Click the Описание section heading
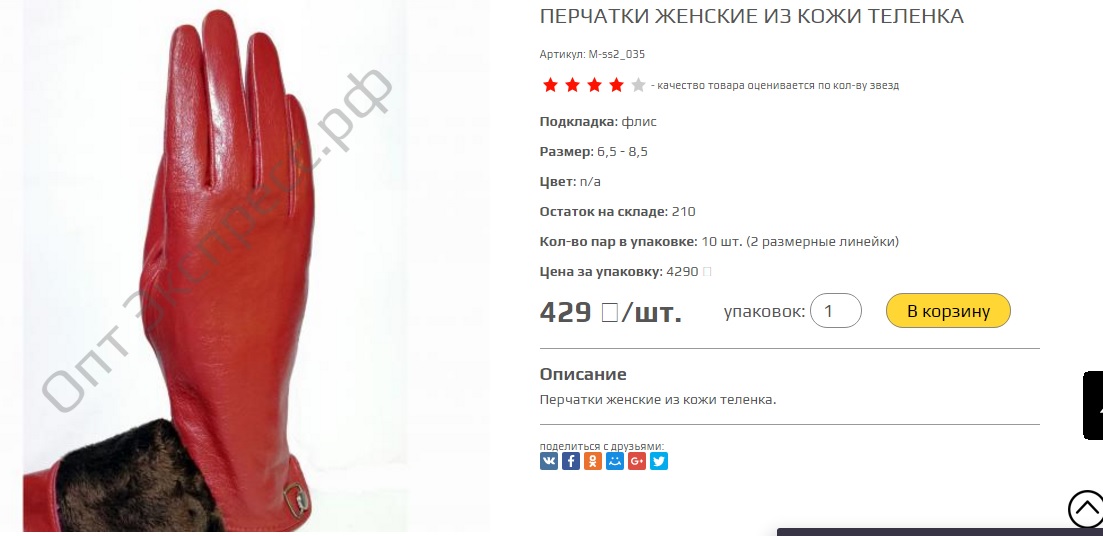 [583, 374]
